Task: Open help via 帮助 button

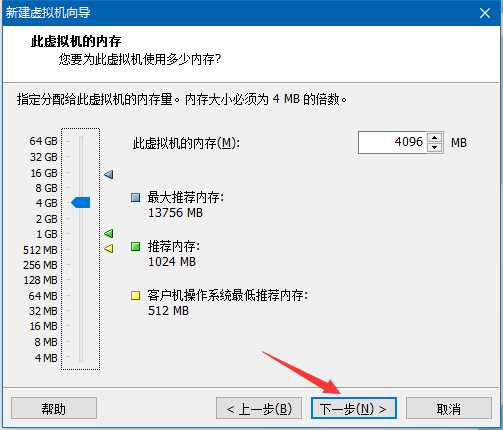Action: pyautogui.click(x=54, y=408)
